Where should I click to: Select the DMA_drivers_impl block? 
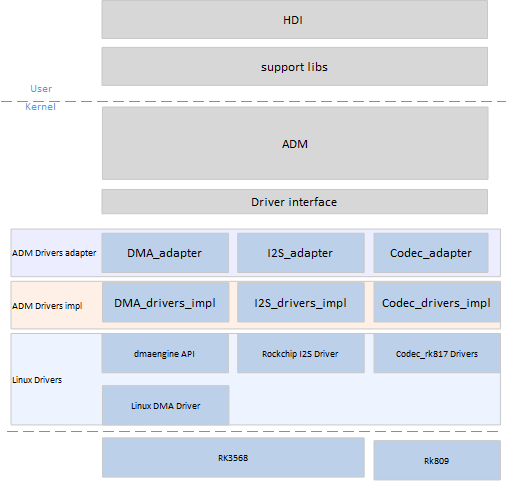click(x=166, y=302)
